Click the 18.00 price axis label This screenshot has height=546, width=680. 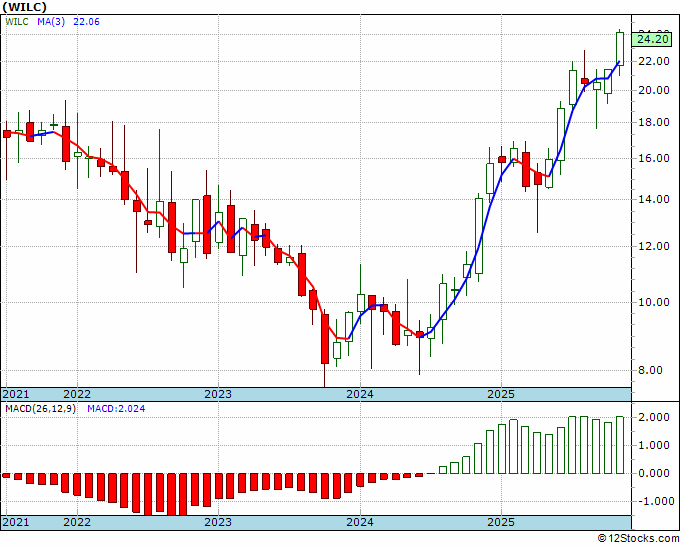click(x=654, y=122)
